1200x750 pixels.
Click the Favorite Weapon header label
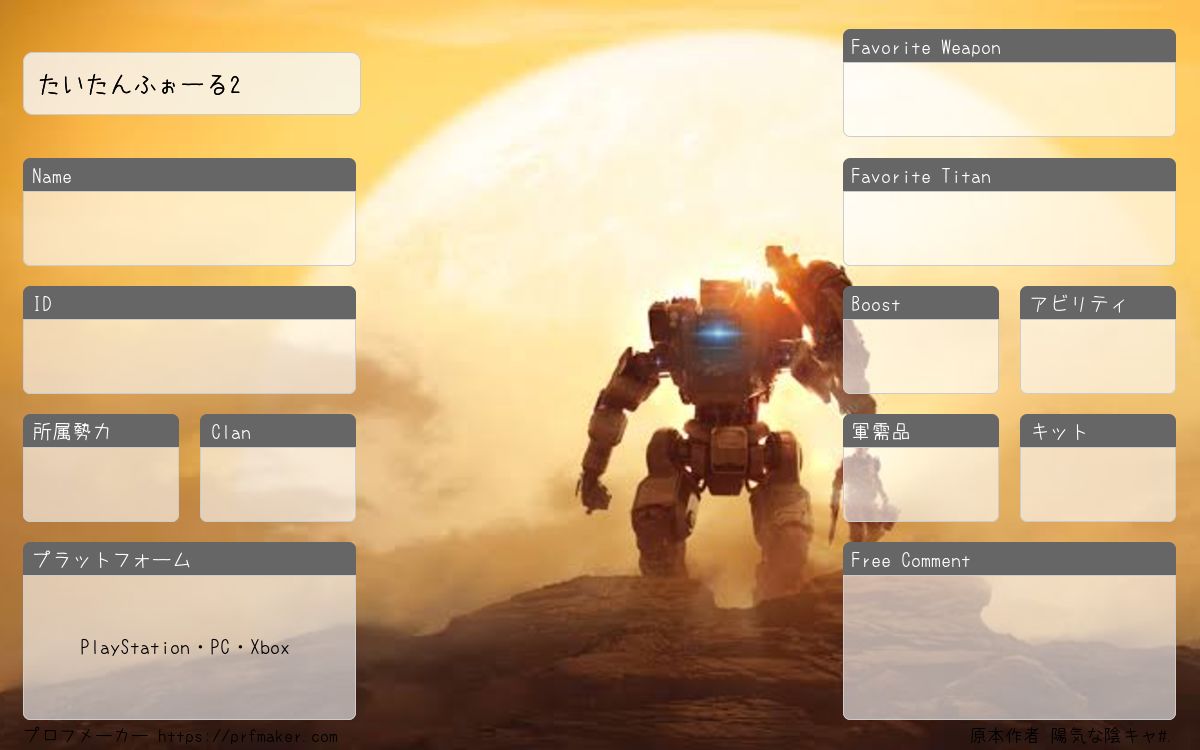coord(926,47)
